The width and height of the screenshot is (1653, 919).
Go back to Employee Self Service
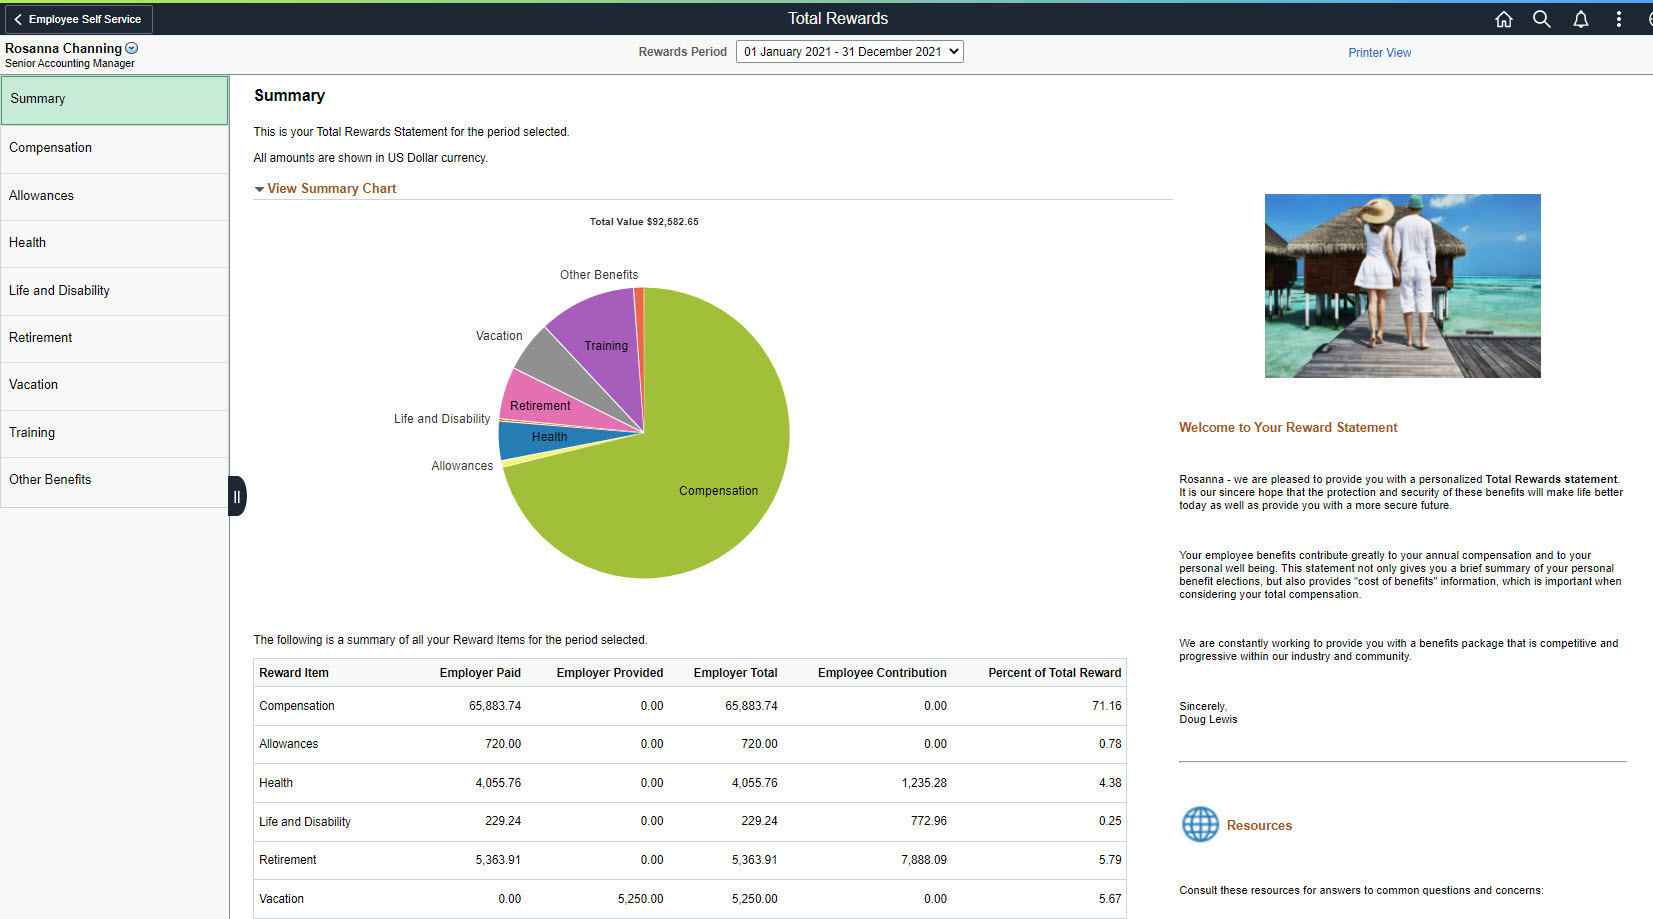pos(78,19)
